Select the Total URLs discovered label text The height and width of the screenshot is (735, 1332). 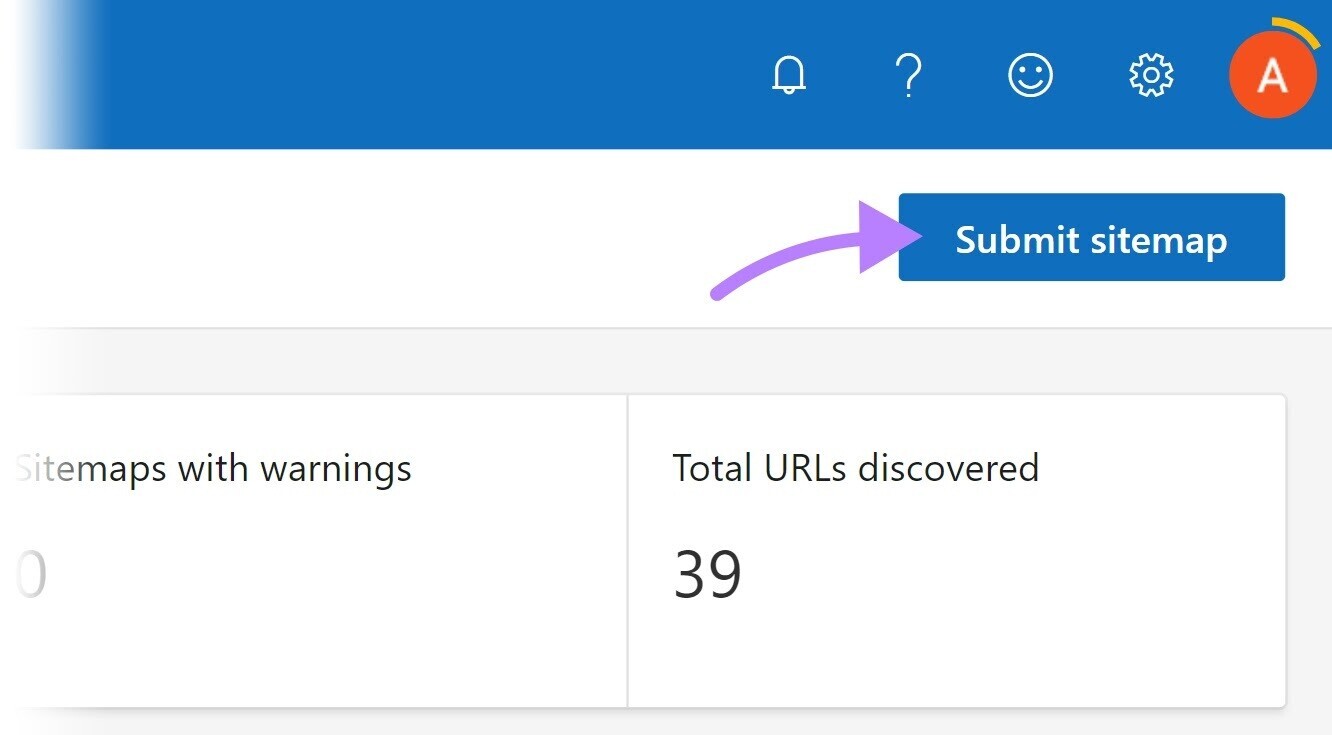(x=857, y=467)
